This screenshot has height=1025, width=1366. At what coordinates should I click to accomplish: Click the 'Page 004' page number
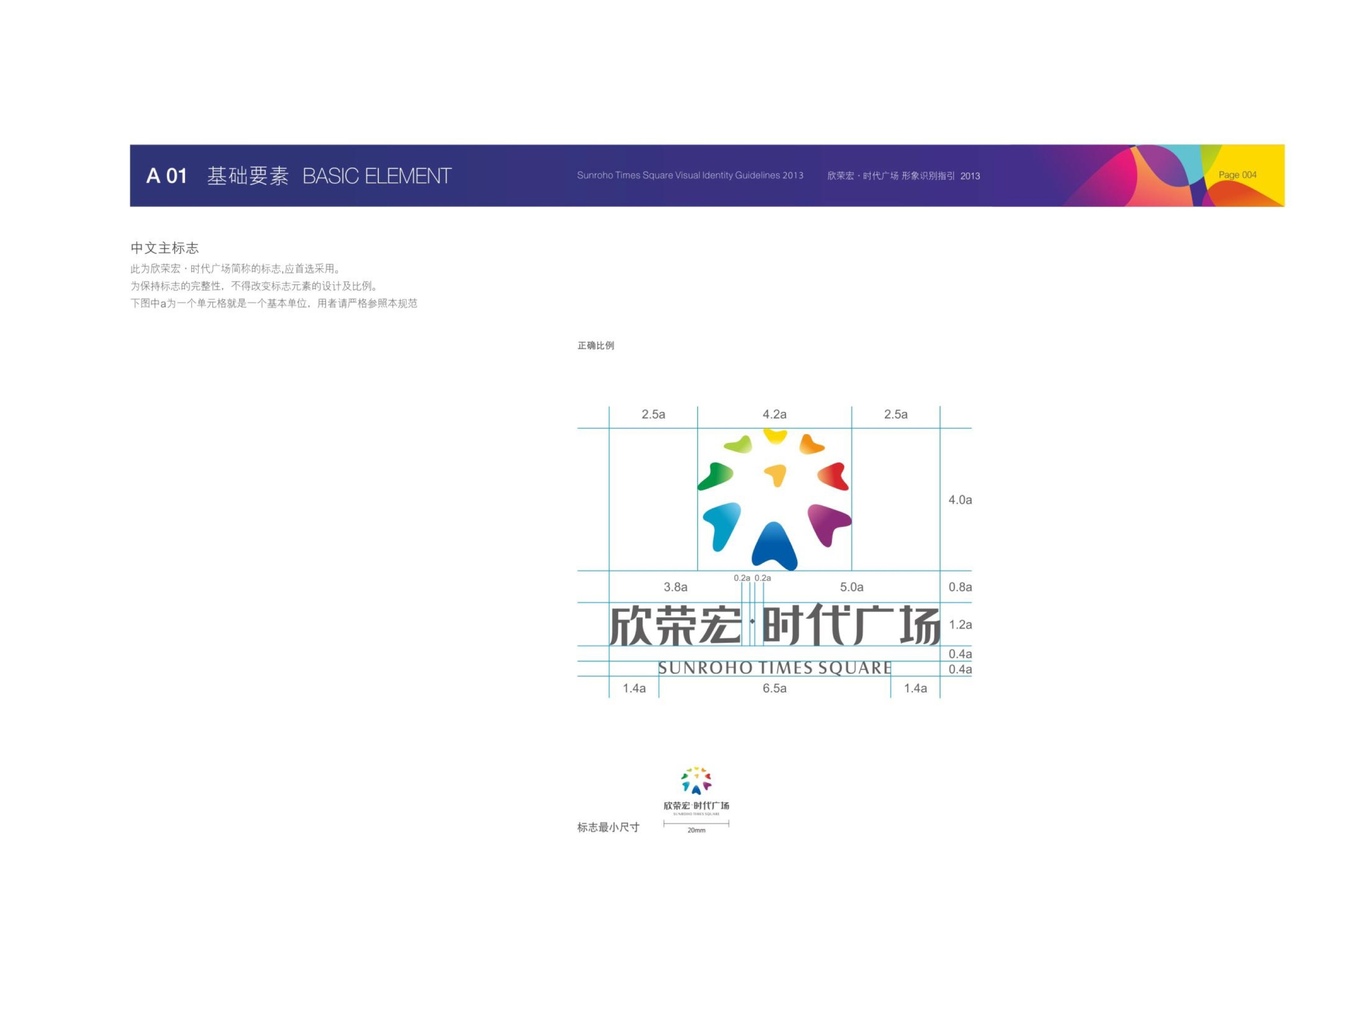pos(1237,175)
